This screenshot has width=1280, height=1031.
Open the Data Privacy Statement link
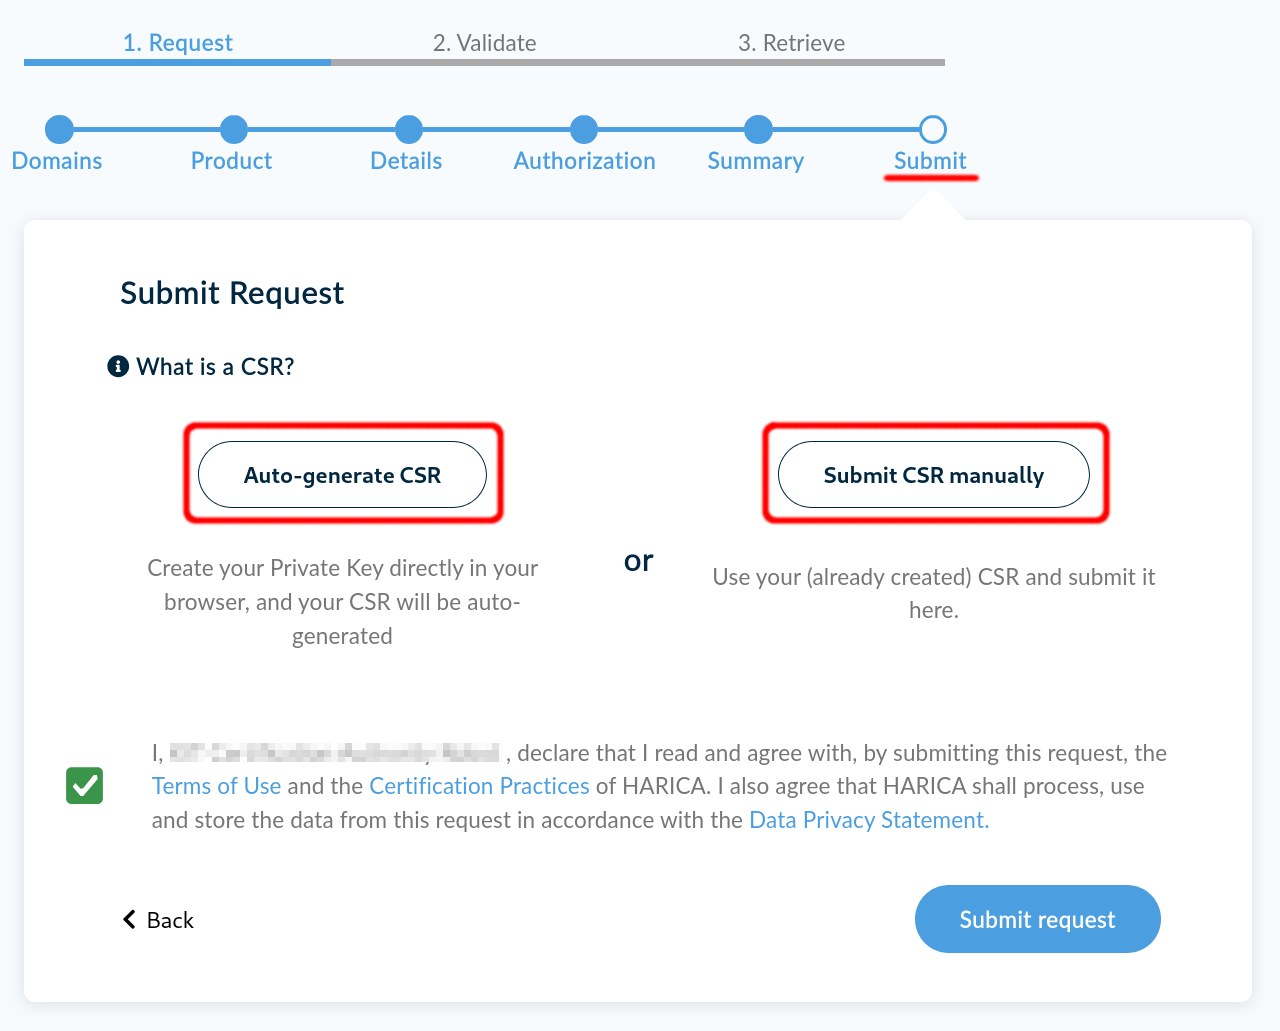(x=868, y=820)
